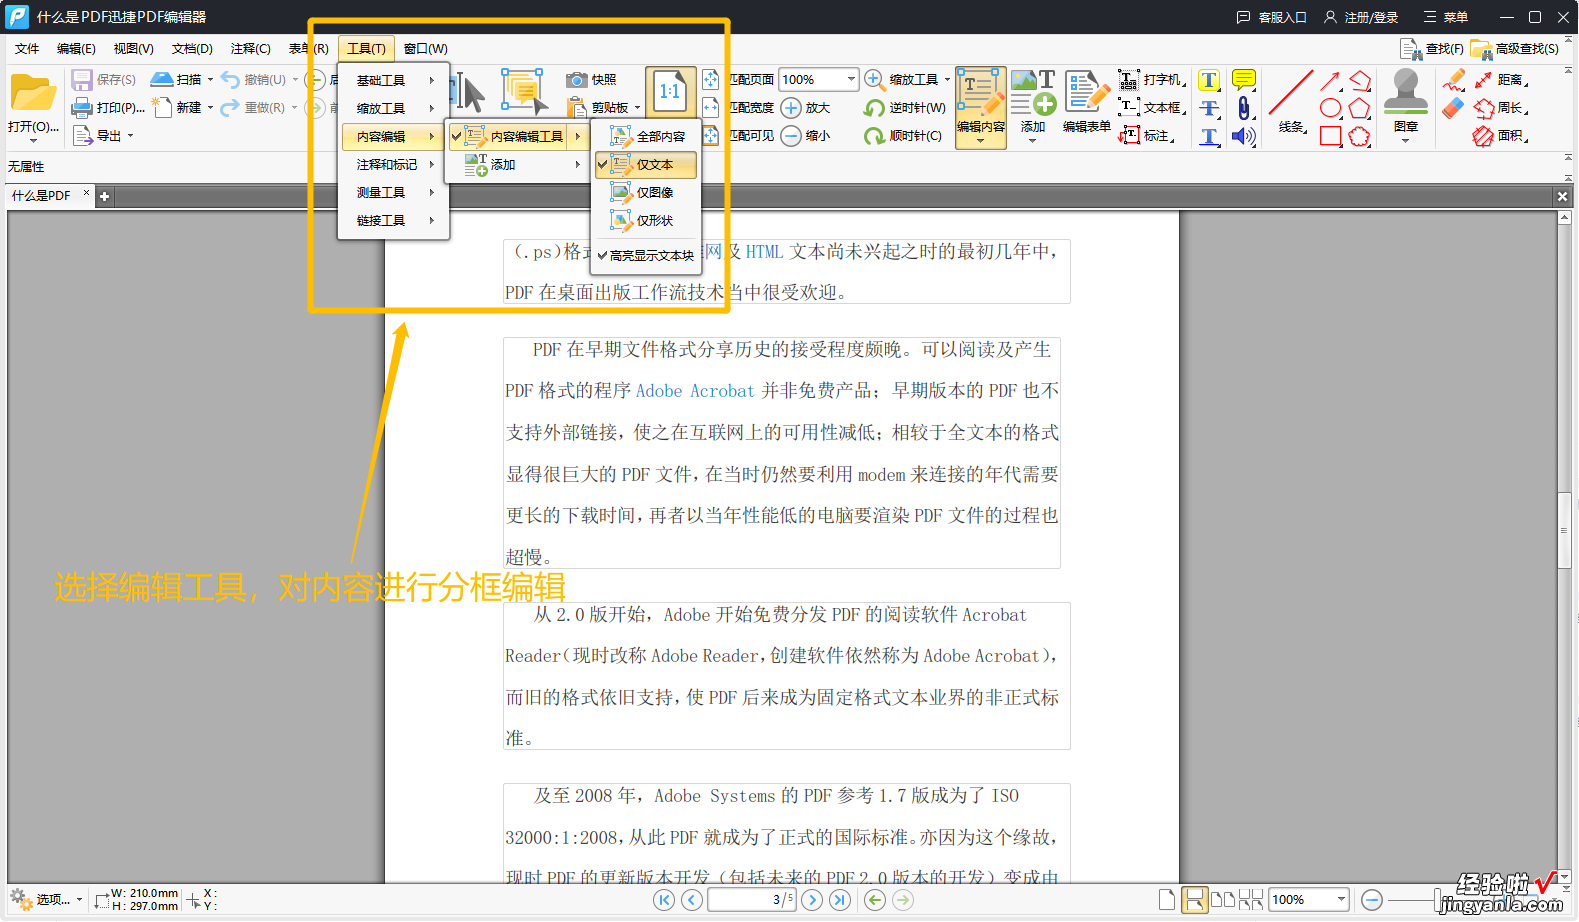The image size is (1579, 922).
Task: Activate the Edit Content (编辑内容) tool
Action: (981, 106)
